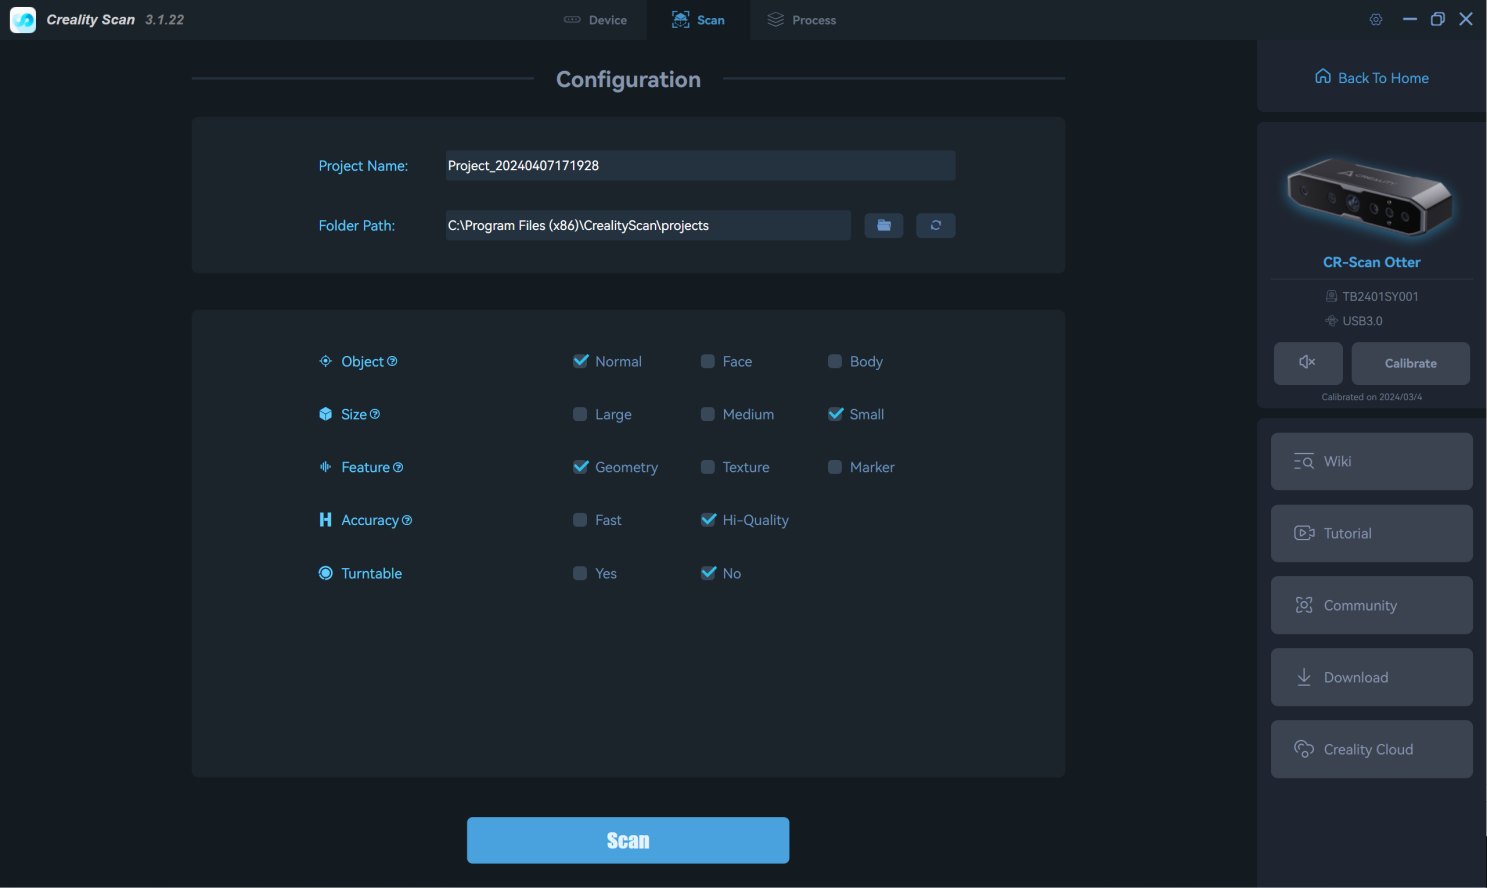
Task: Select Body object type
Action: 835,361
